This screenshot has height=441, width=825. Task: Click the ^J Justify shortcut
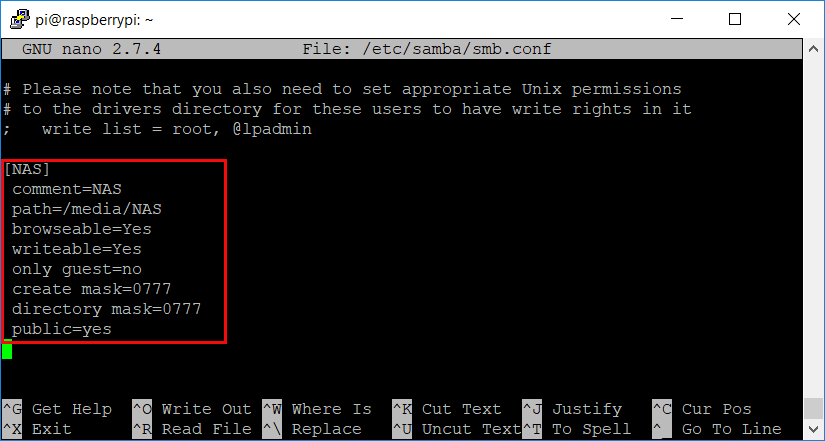pyautogui.click(x=572, y=409)
